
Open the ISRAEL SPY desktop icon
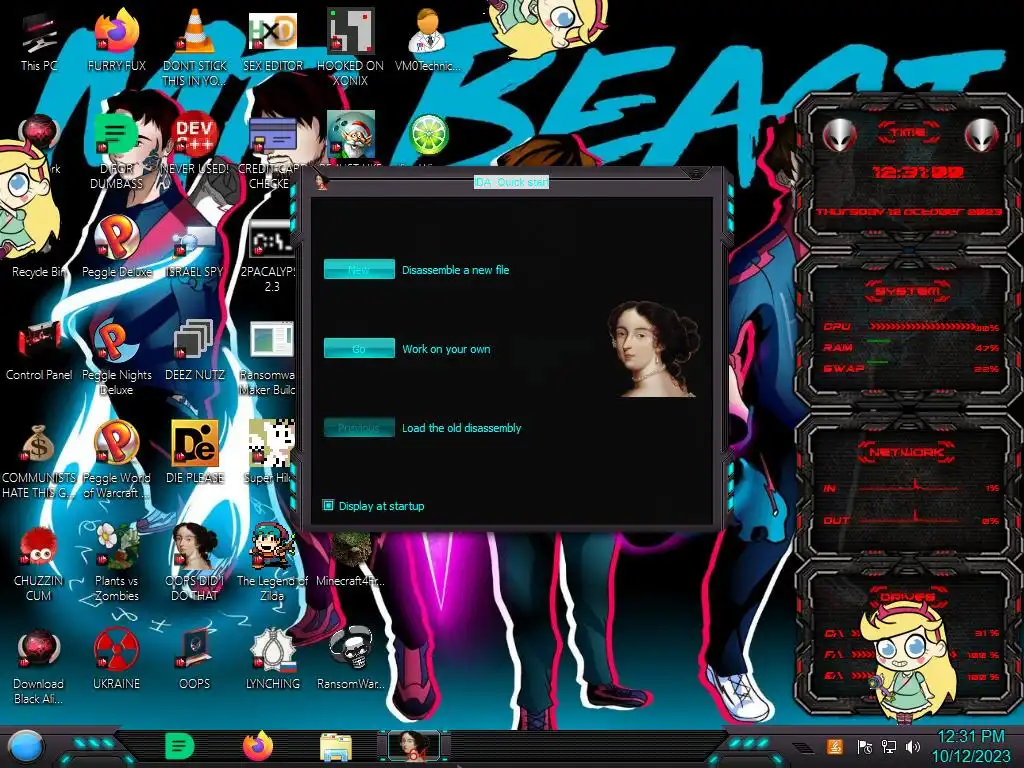(x=195, y=242)
